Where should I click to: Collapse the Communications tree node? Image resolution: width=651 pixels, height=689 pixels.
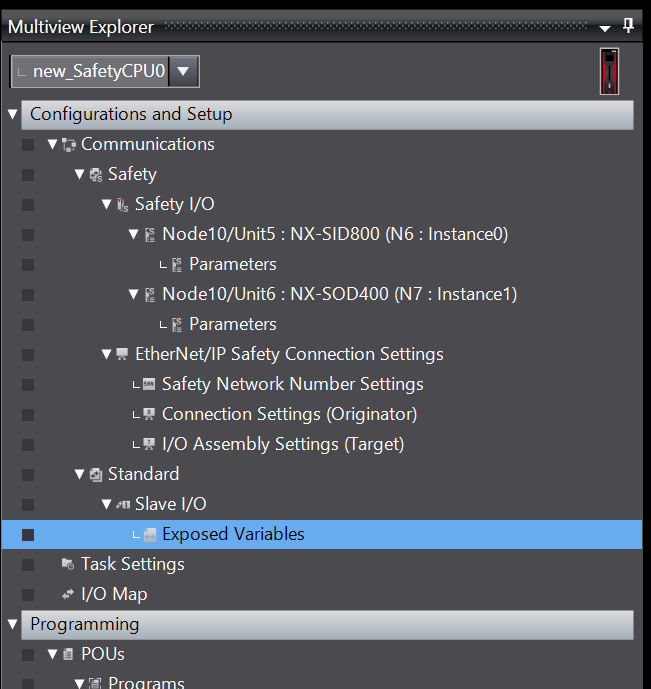pyautogui.click(x=53, y=144)
